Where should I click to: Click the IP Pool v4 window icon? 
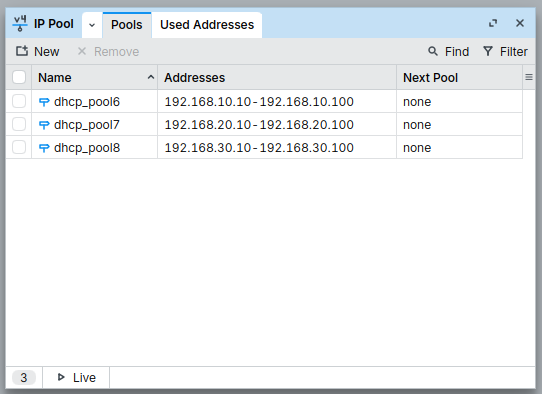click(x=20, y=24)
